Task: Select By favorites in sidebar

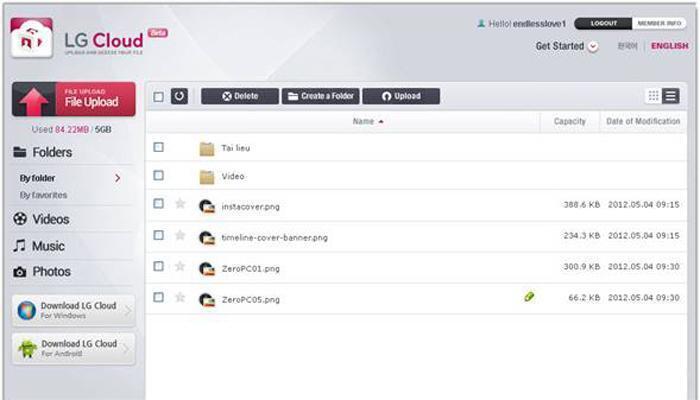Action: click(x=43, y=195)
